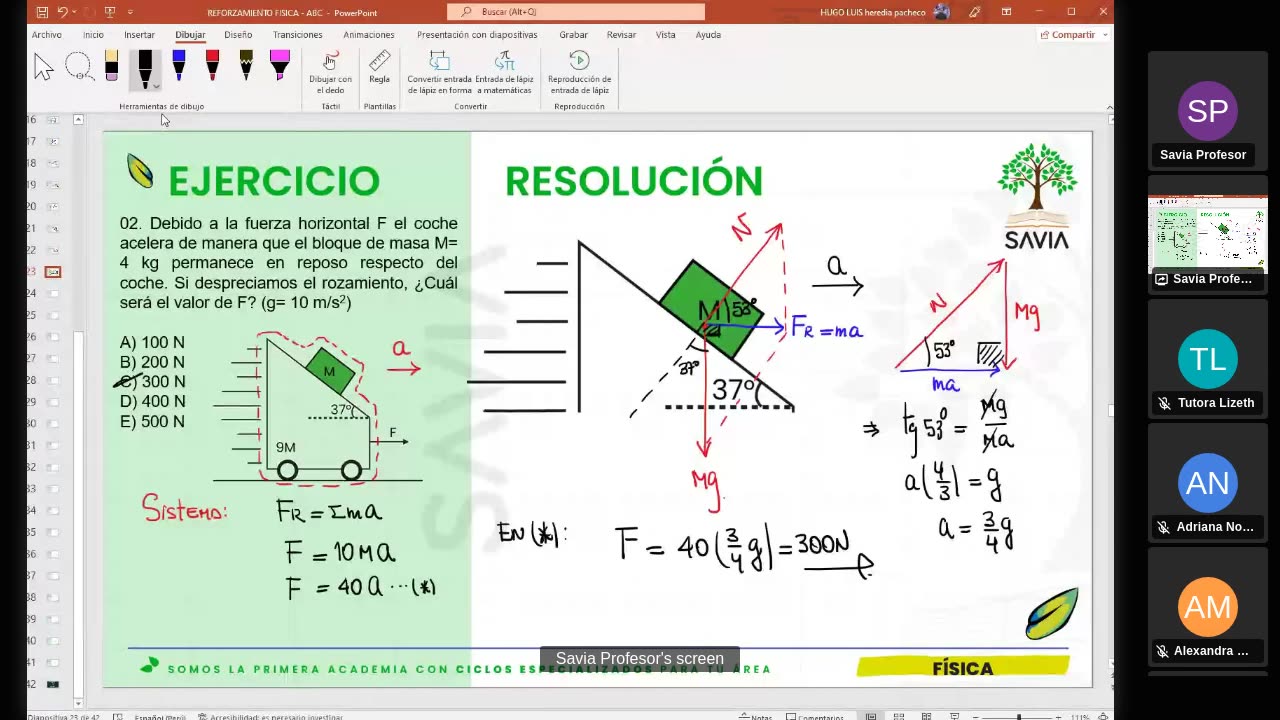Viewport: 1280px width, 720px height.
Task: Click Reproducción de entrada de lápiz
Action: [579, 73]
